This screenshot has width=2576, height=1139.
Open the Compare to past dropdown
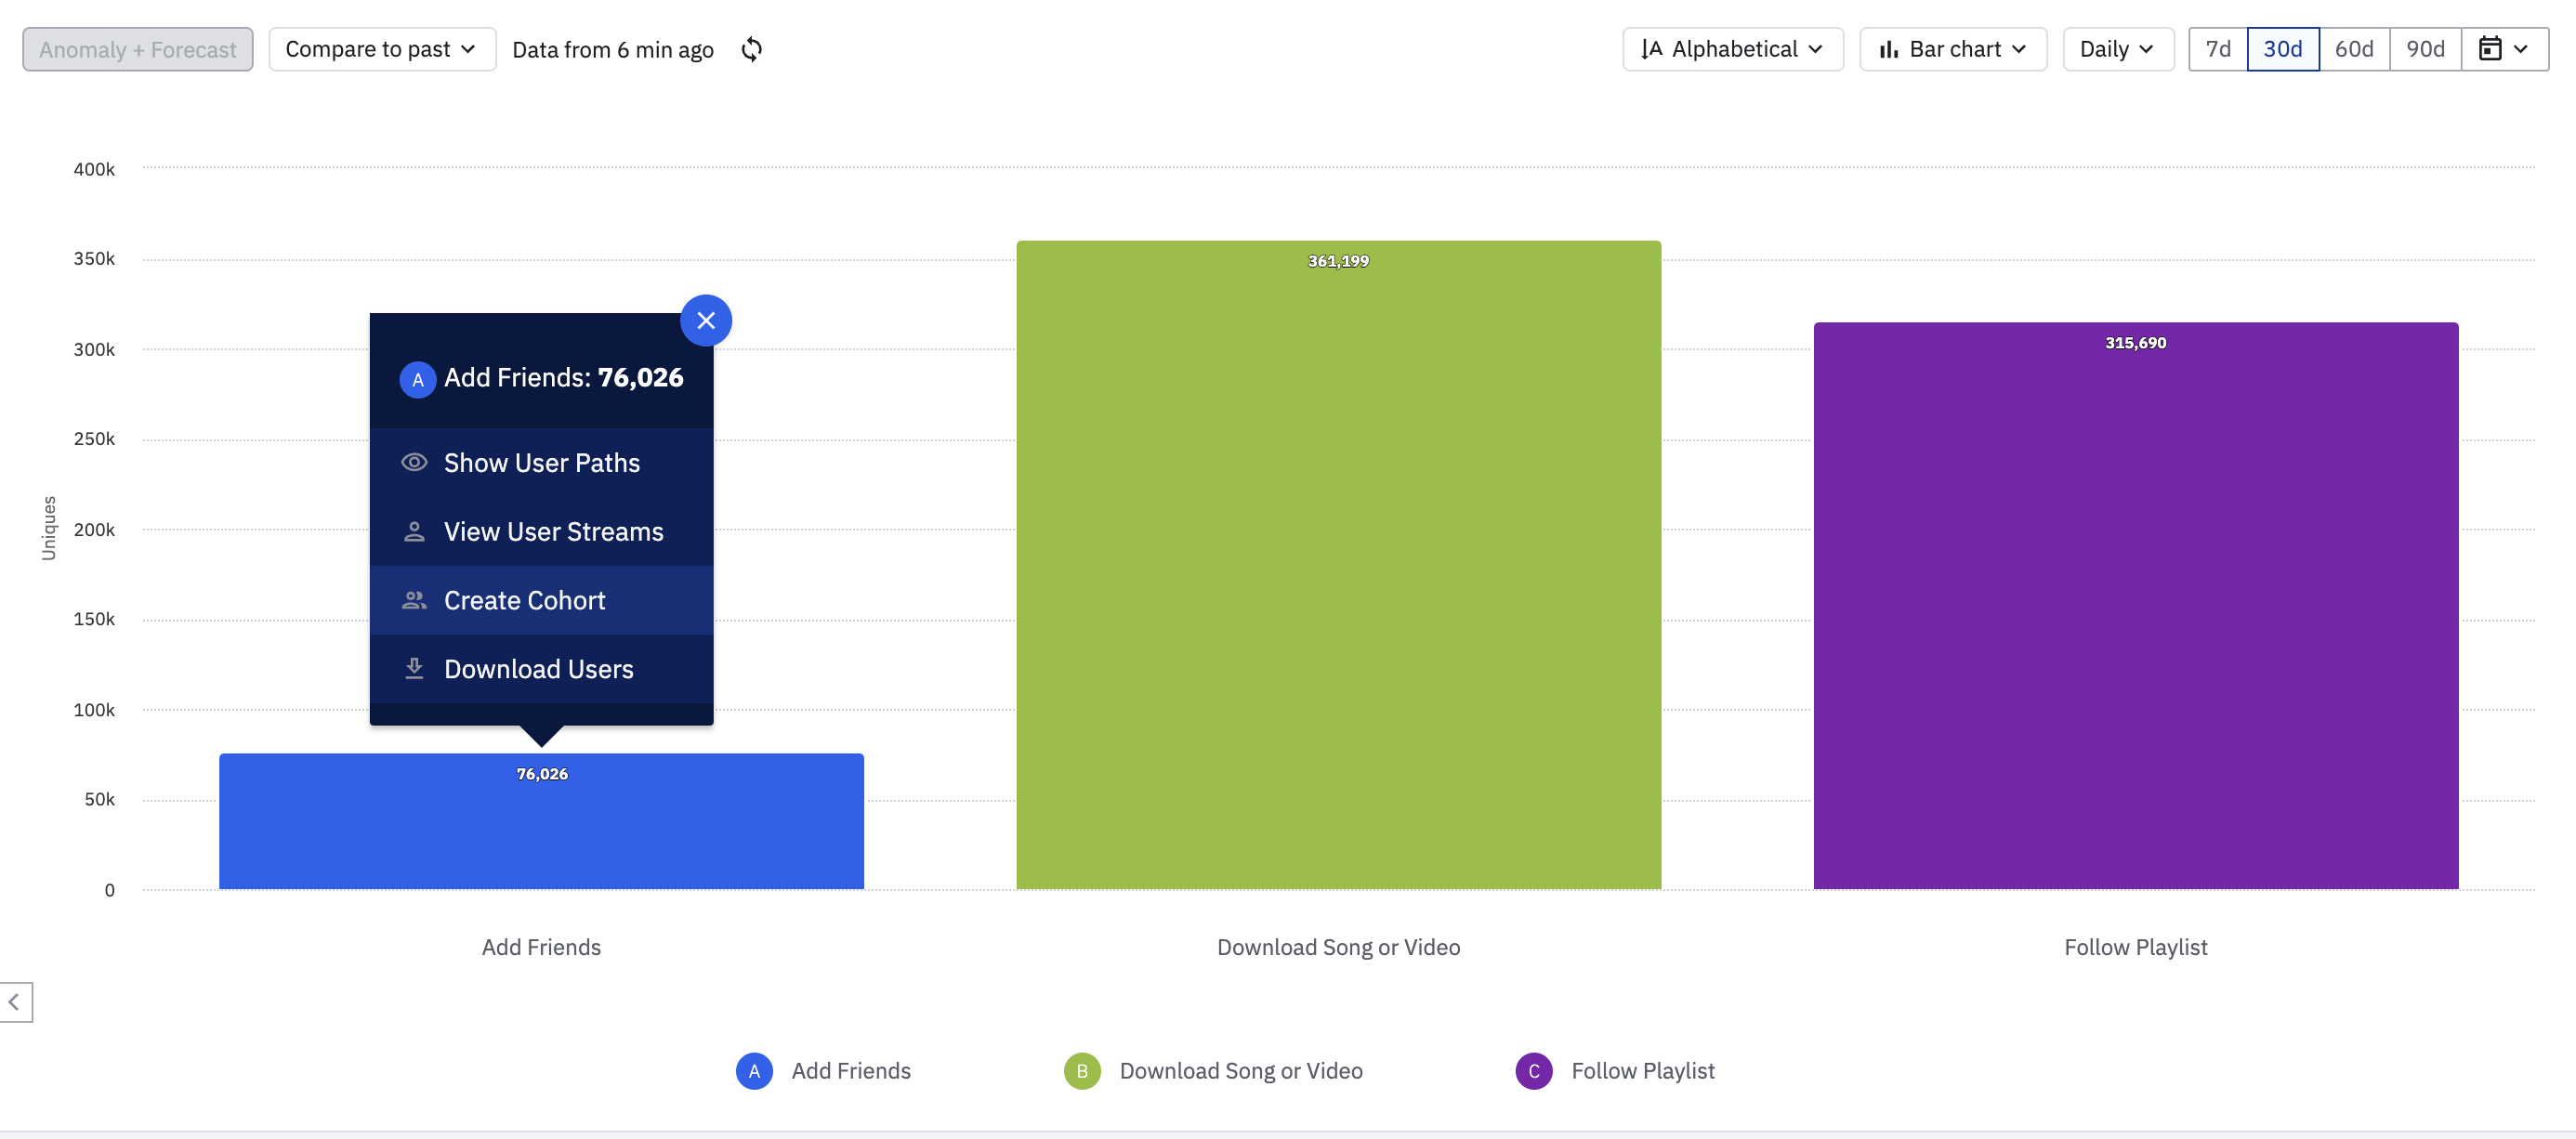coord(381,49)
